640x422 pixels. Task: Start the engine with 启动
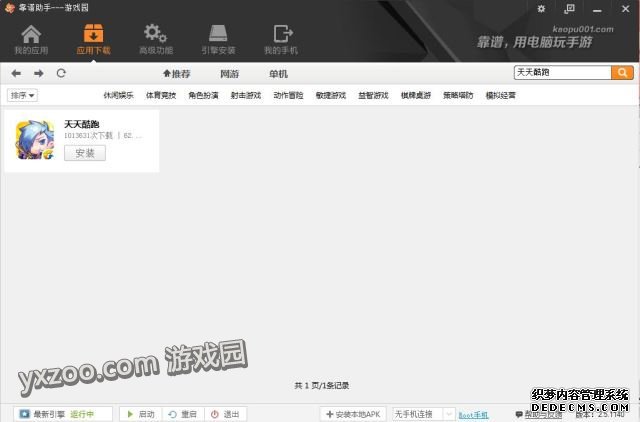[141, 414]
